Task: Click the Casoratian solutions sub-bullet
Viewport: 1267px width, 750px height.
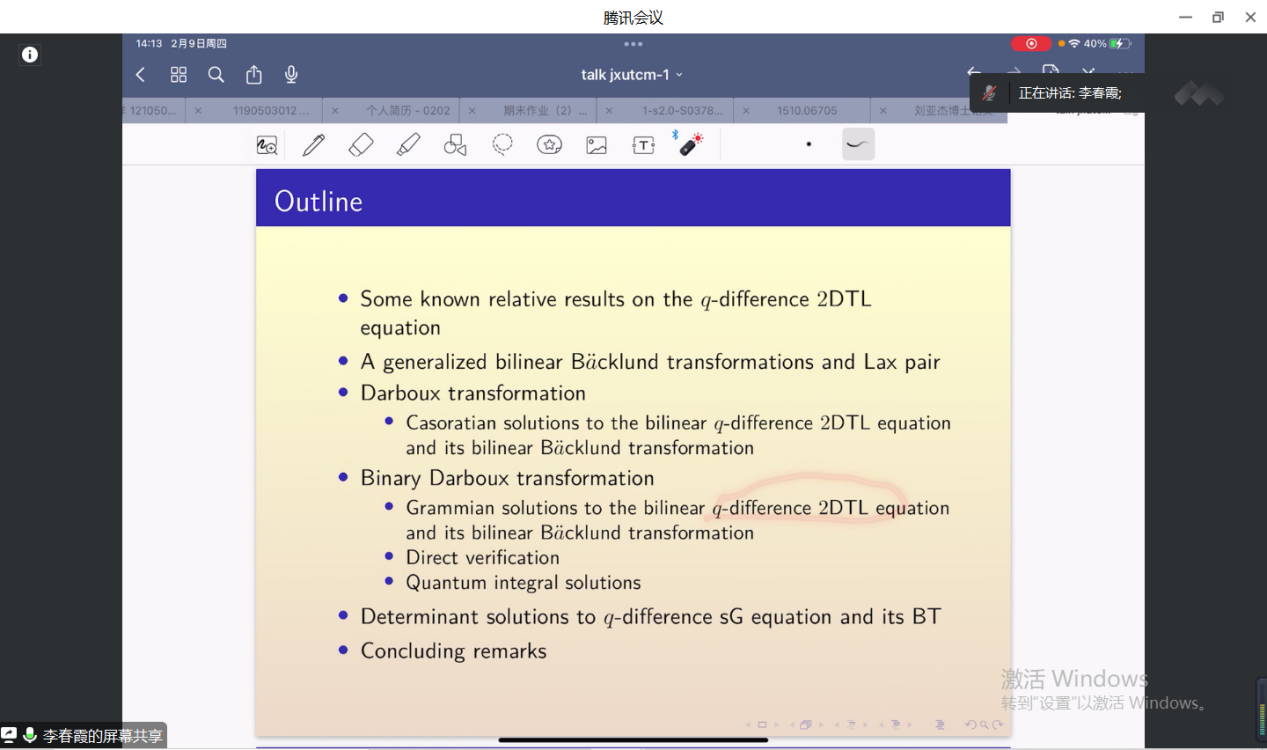Action: (678, 435)
